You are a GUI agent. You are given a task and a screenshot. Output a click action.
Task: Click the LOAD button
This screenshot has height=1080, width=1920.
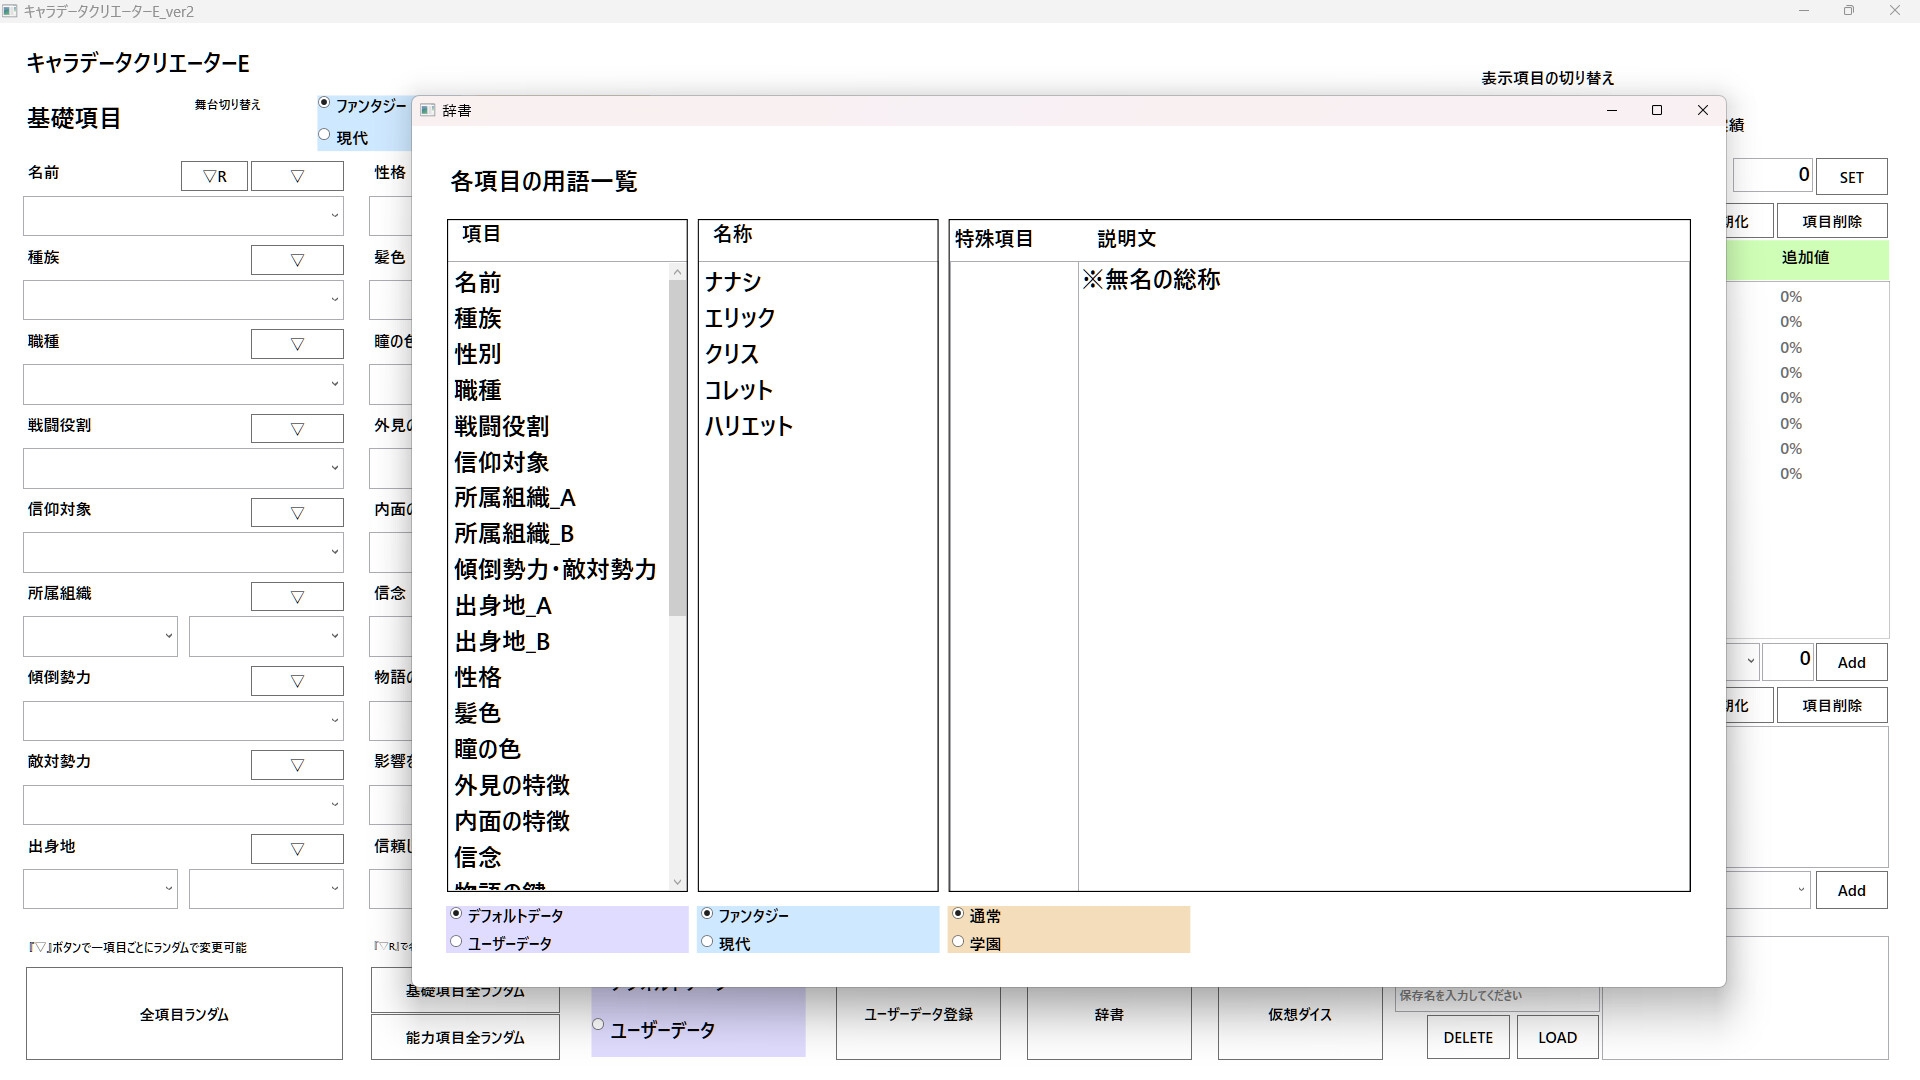(1557, 1037)
